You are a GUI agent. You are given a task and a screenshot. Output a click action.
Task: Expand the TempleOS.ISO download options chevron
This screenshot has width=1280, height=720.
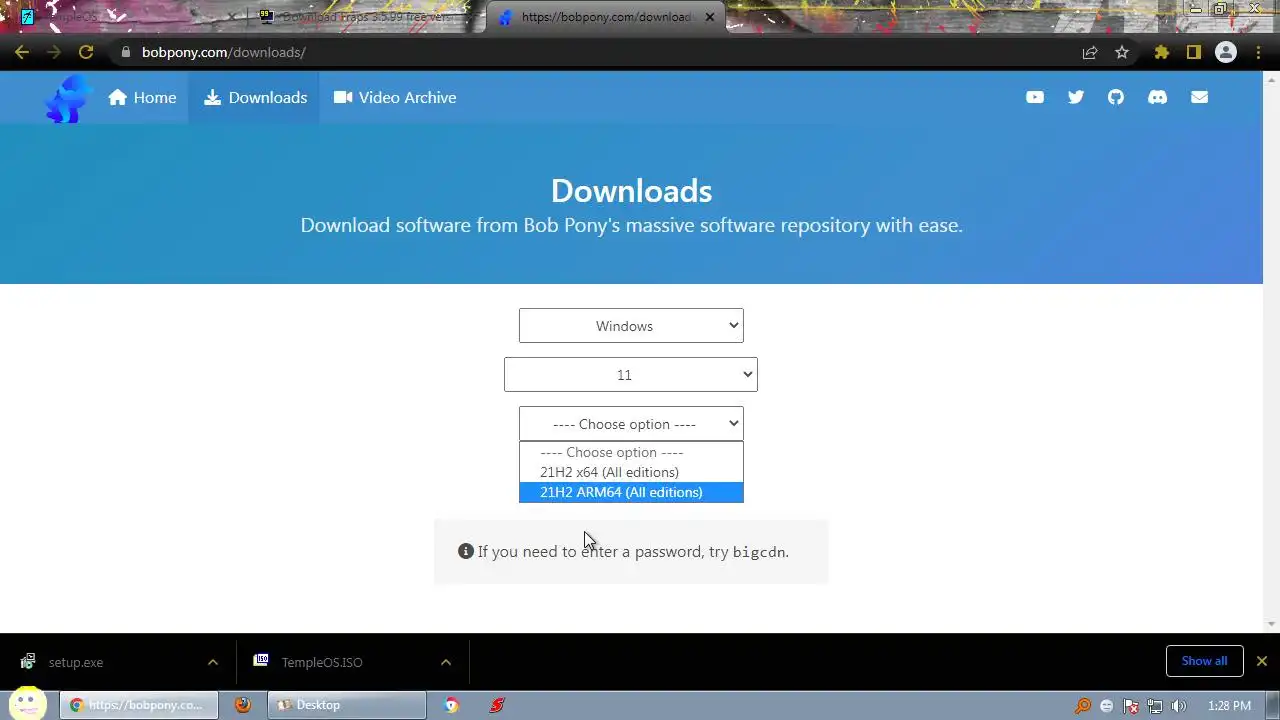pos(446,662)
